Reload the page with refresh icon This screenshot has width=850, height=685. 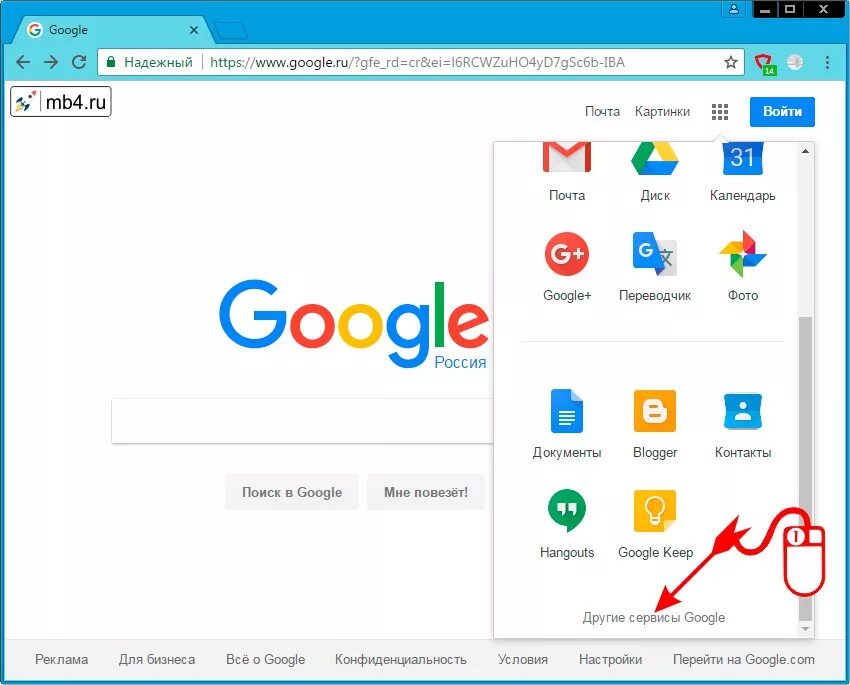79,62
